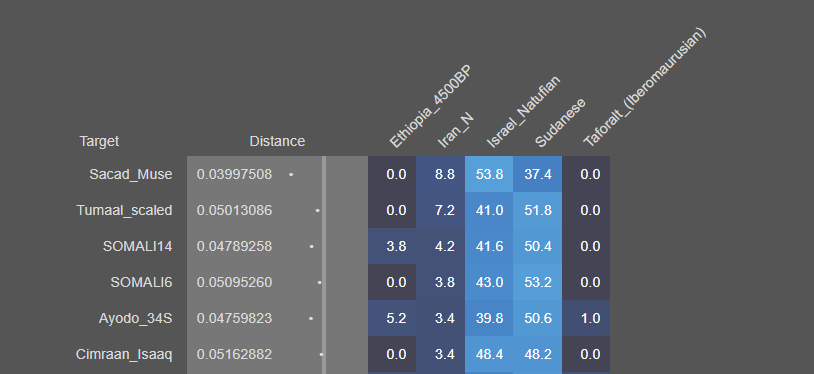The width and height of the screenshot is (814, 374).
Task: Click the Cimraan_Isaaq row label
Action: click(124, 354)
